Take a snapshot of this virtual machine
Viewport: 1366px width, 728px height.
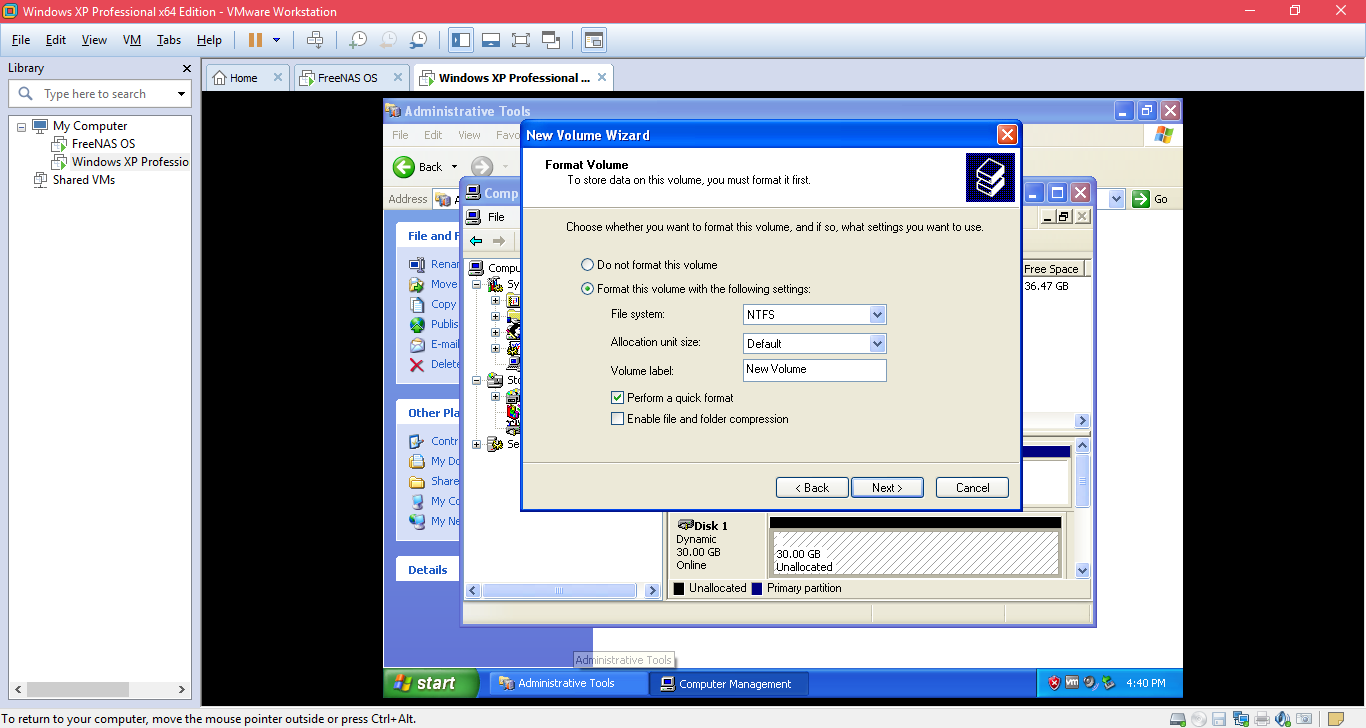(x=357, y=40)
